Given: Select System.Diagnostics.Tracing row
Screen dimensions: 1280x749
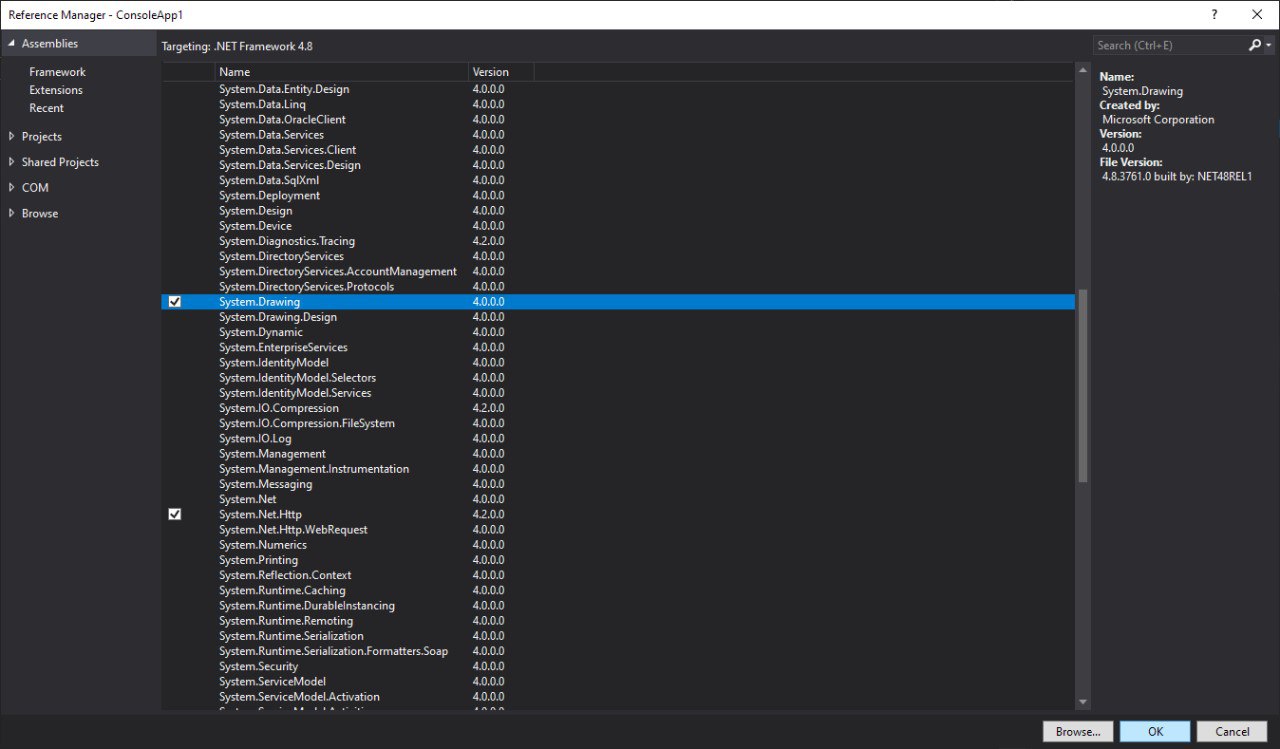Looking at the screenshot, I should tap(618, 241).
